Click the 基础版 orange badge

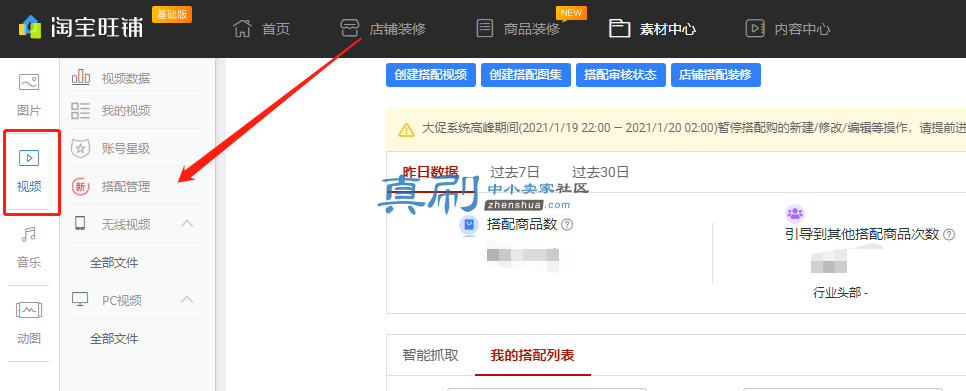coord(172,15)
